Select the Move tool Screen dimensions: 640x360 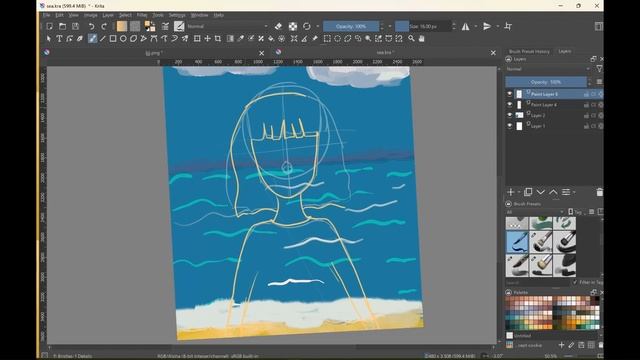click(x=208, y=38)
